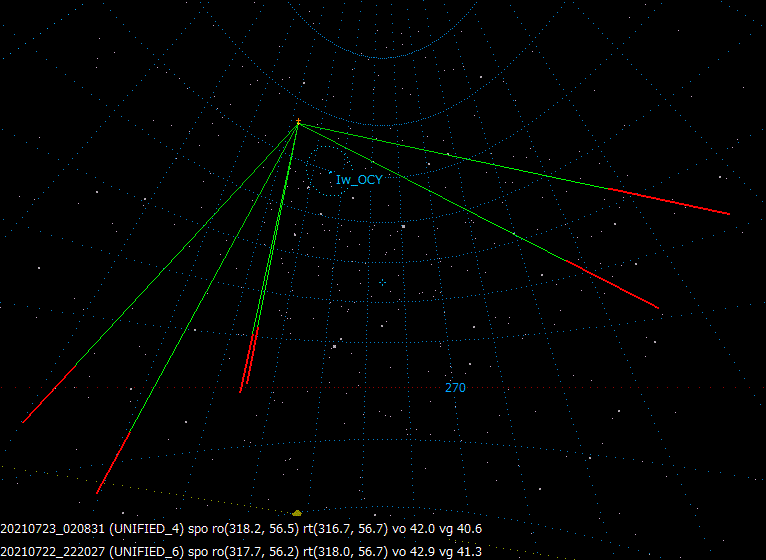Viewport: 766px width, 560px height.
Task: Click the Iw_OCY radiant label
Action: [x=359, y=180]
